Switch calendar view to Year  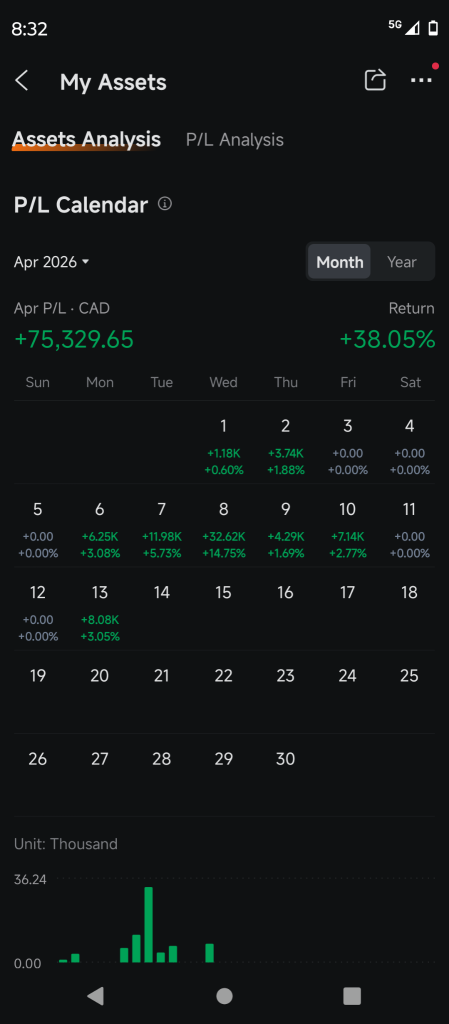tap(401, 262)
